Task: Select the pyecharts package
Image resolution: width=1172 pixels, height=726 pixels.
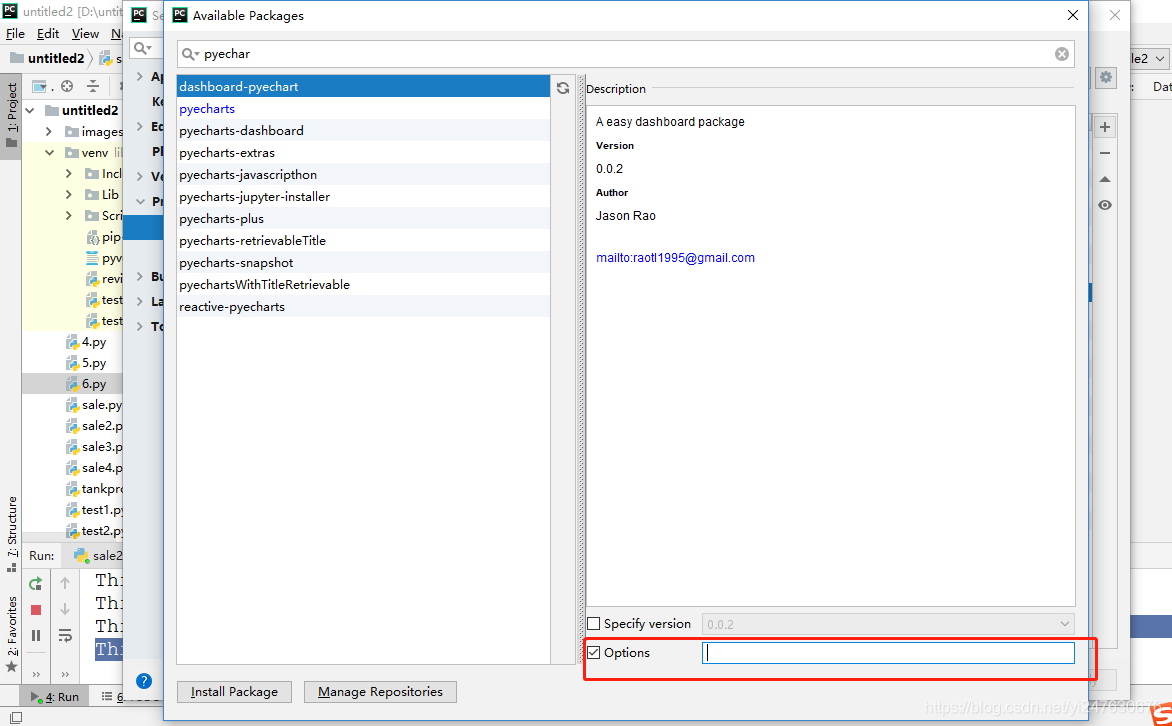Action: coord(363,108)
